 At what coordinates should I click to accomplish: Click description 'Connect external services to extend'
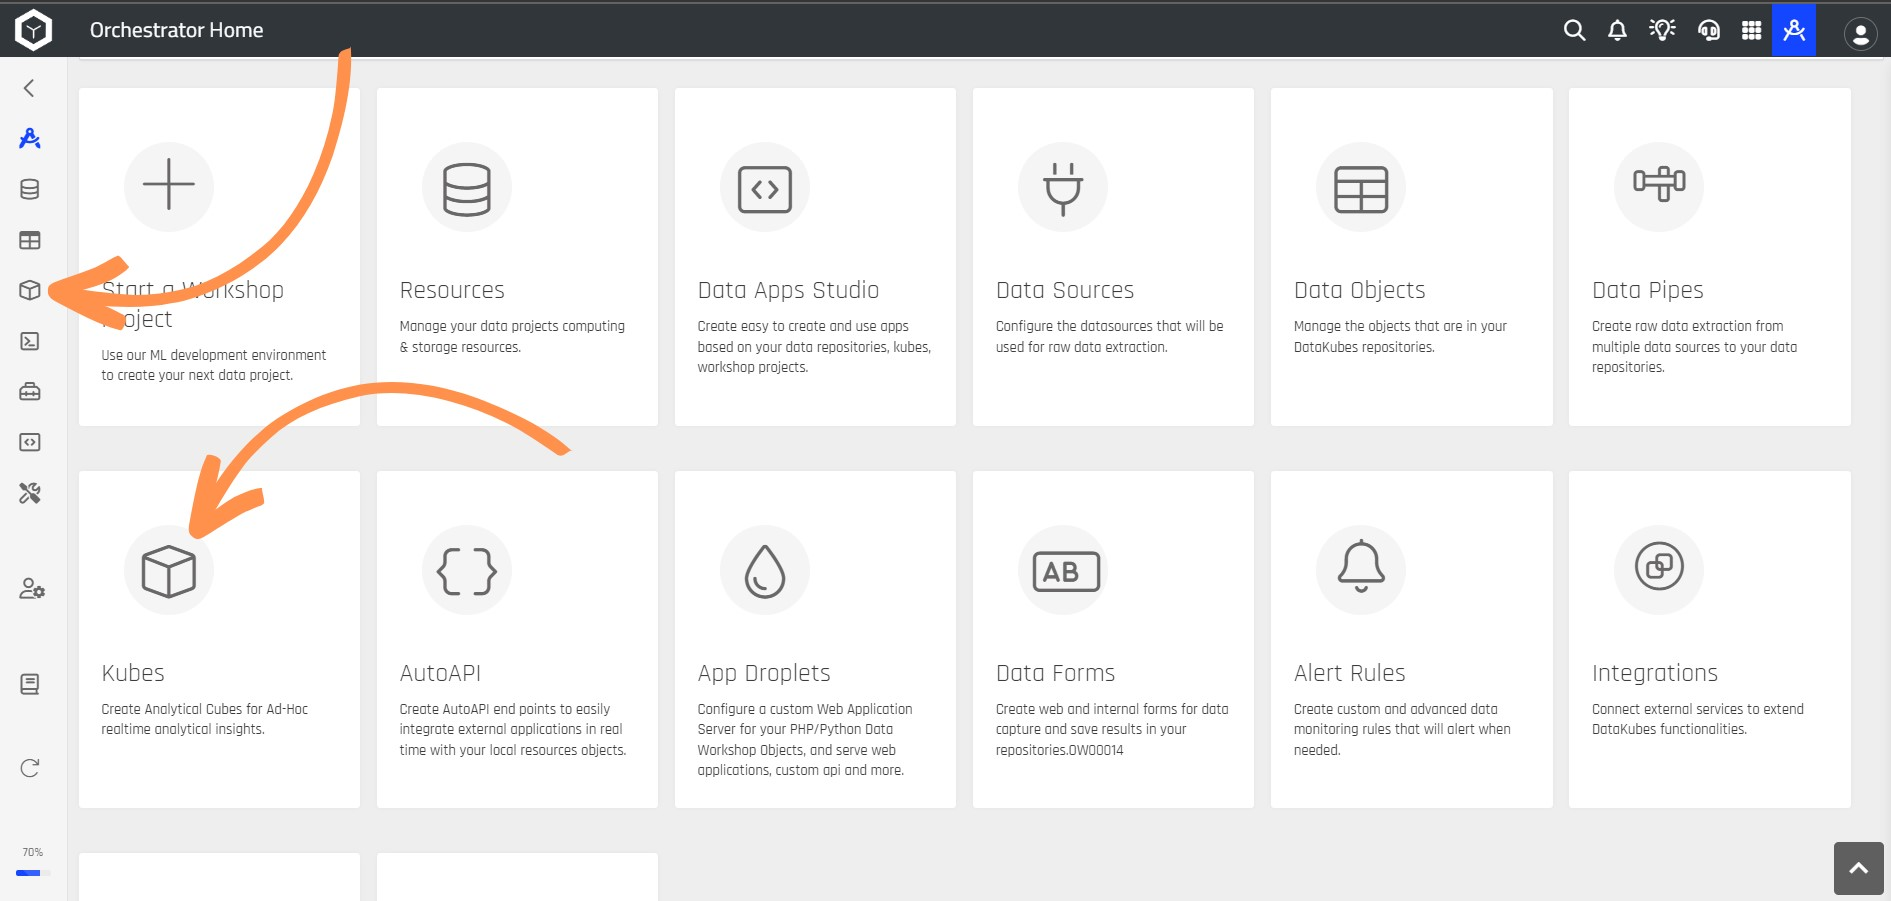coord(1697,709)
